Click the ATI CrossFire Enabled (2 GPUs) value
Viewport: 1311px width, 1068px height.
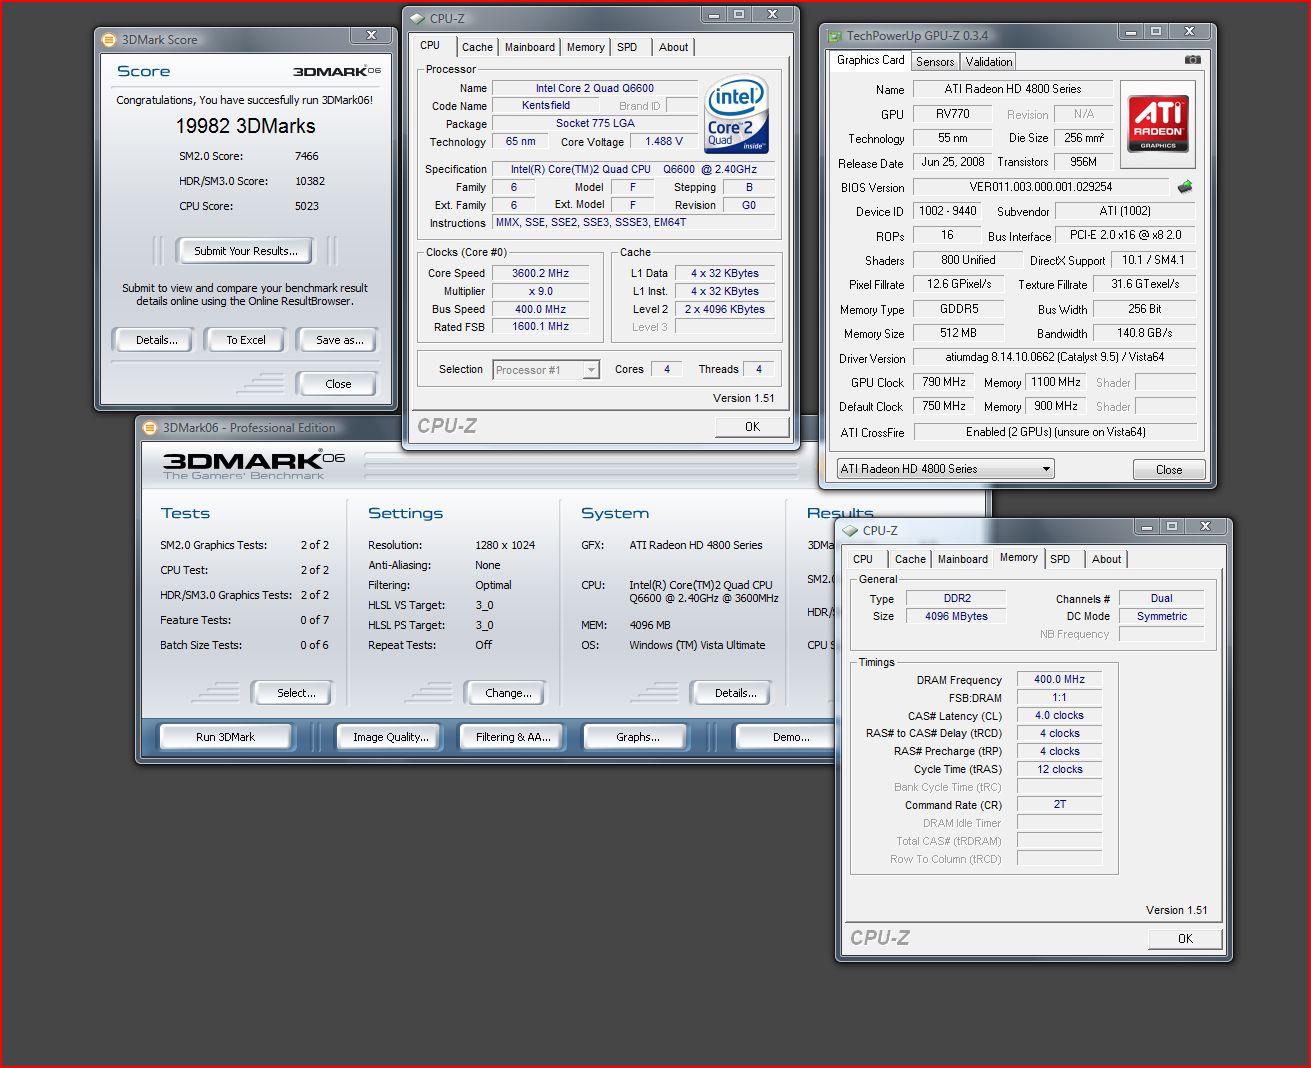(x=1055, y=432)
